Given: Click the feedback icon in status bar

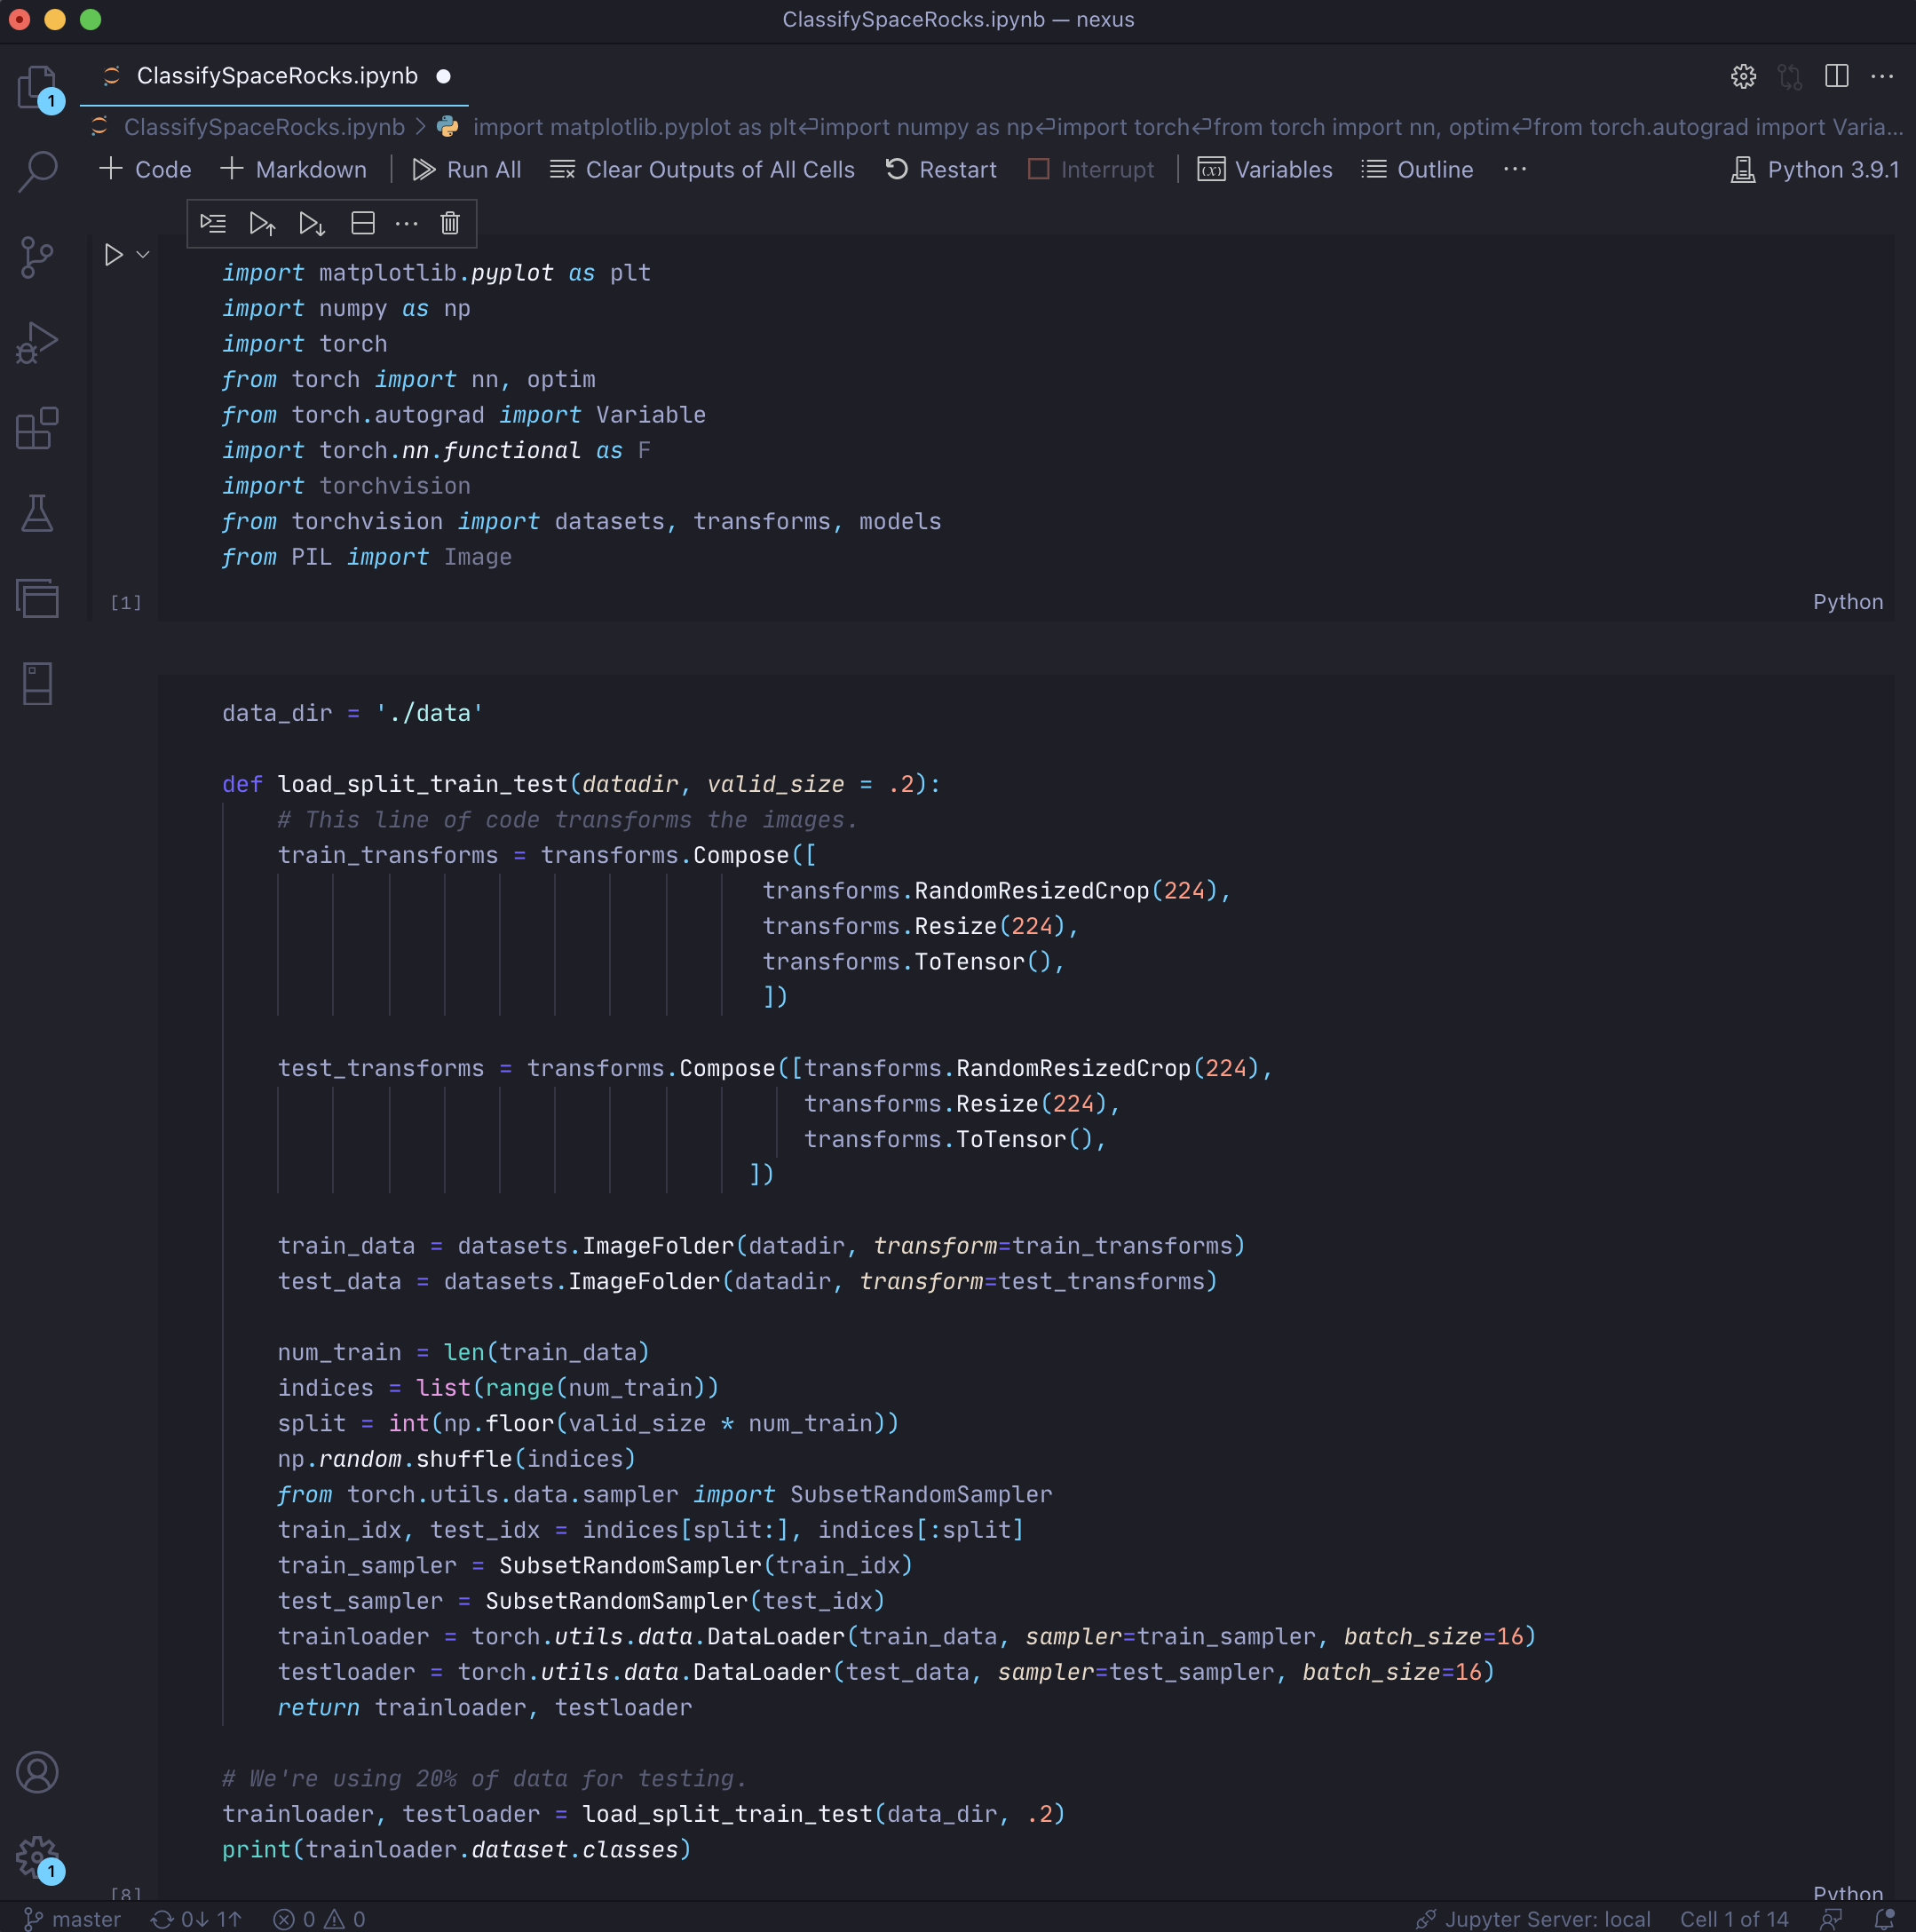Looking at the screenshot, I should [1831, 1918].
